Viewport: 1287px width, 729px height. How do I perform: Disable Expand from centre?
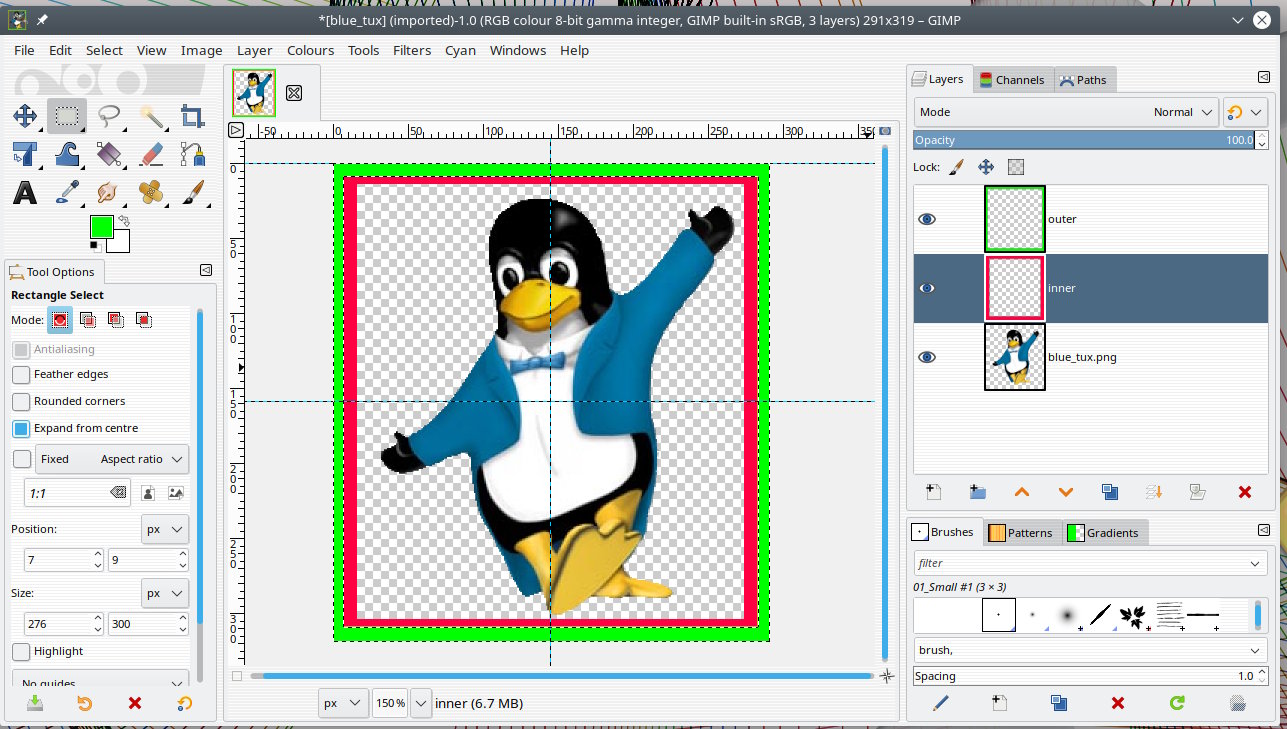(21, 428)
